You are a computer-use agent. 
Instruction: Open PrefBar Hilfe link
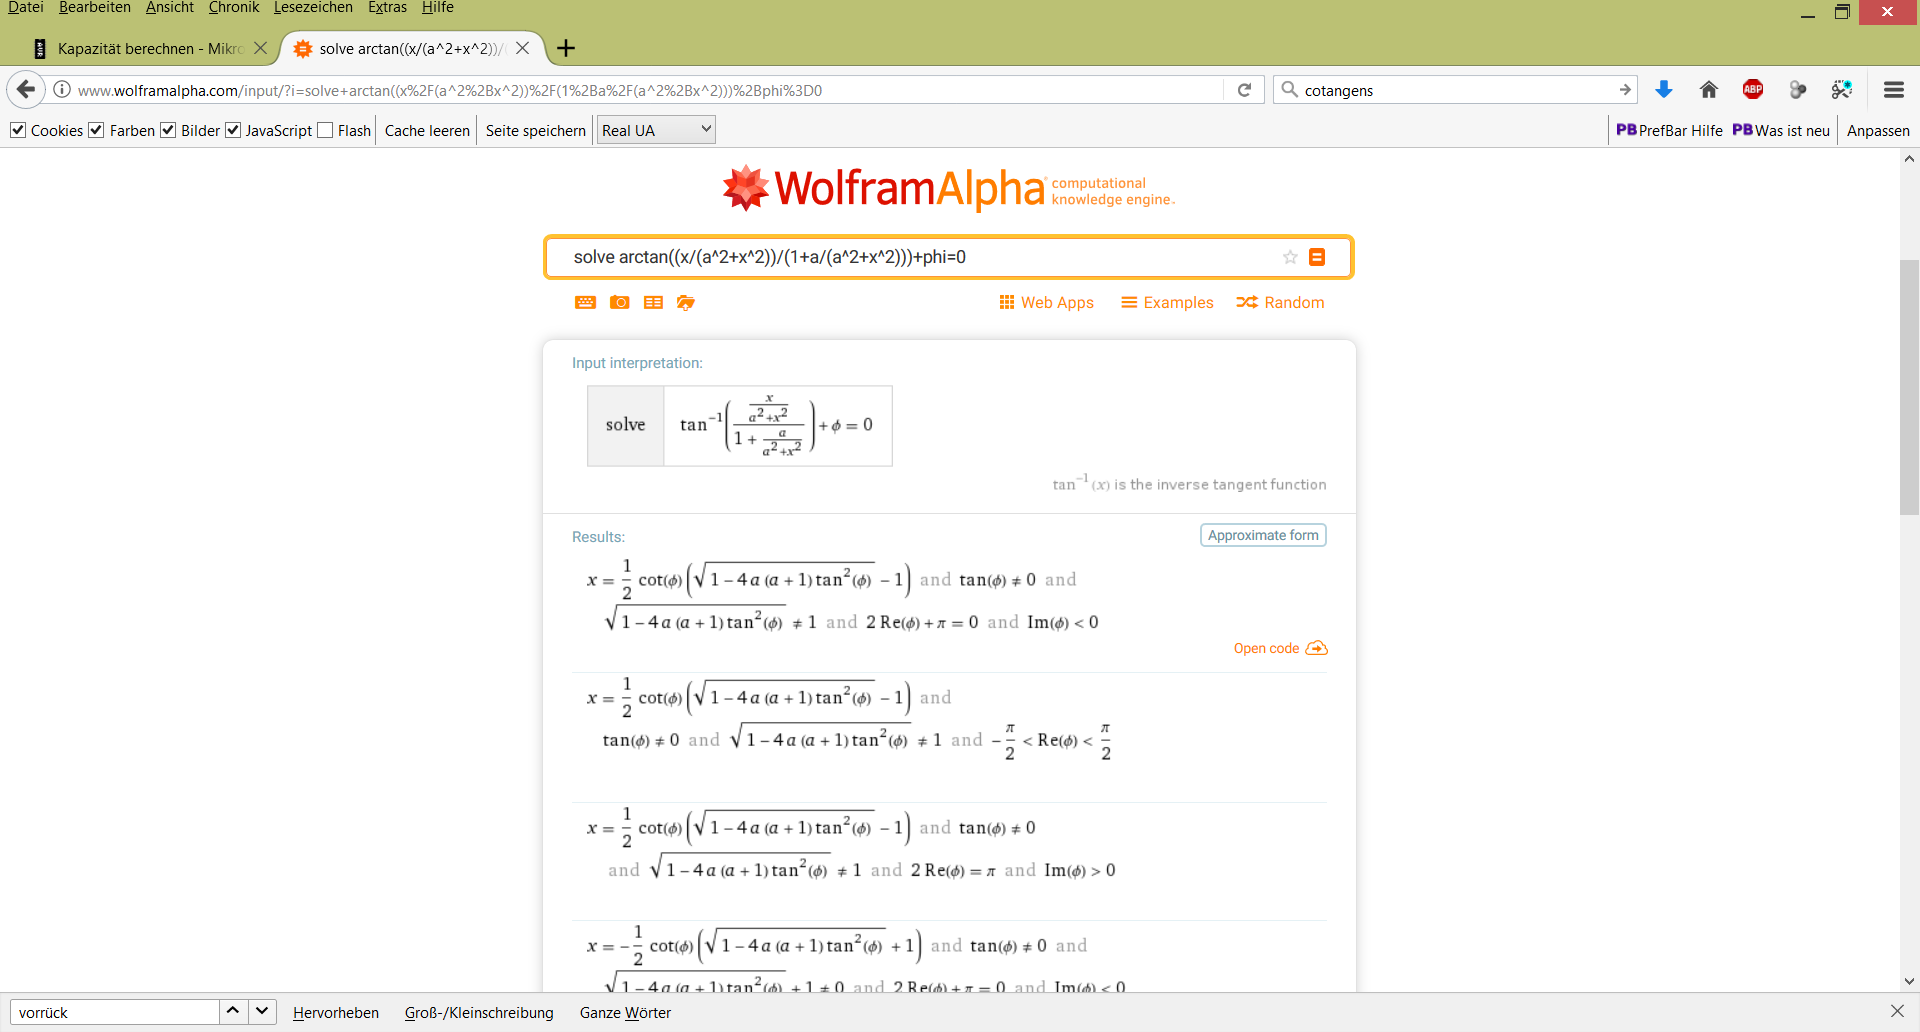click(x=1670, y=130)
